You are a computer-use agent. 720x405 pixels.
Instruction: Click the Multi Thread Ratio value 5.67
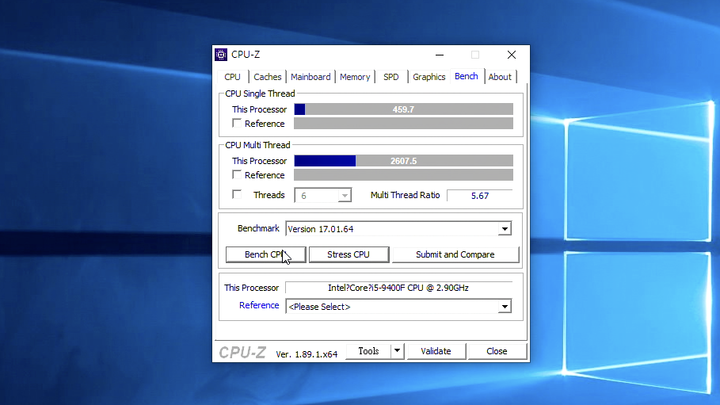pyautogui.click(x=480, y=196)
